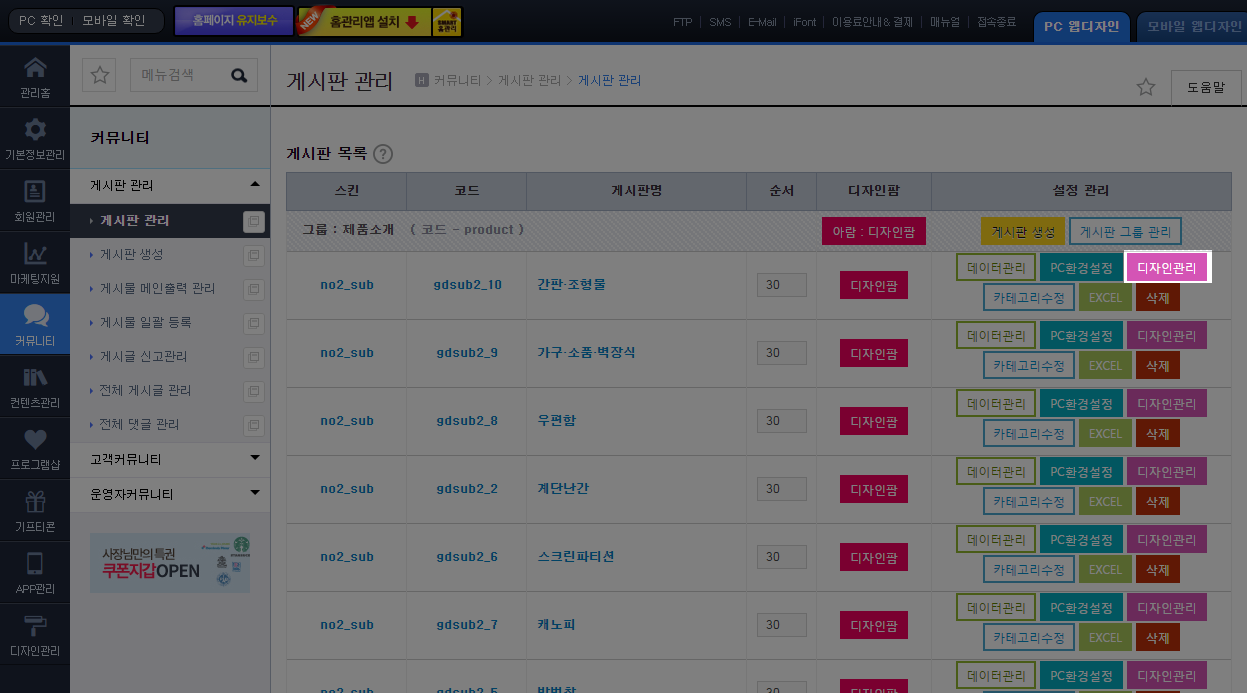Viewport: 1247px width, 693px height.
Task: Open the 쿠폰지갑OPEN banner
Action: [x=170, y=563]
